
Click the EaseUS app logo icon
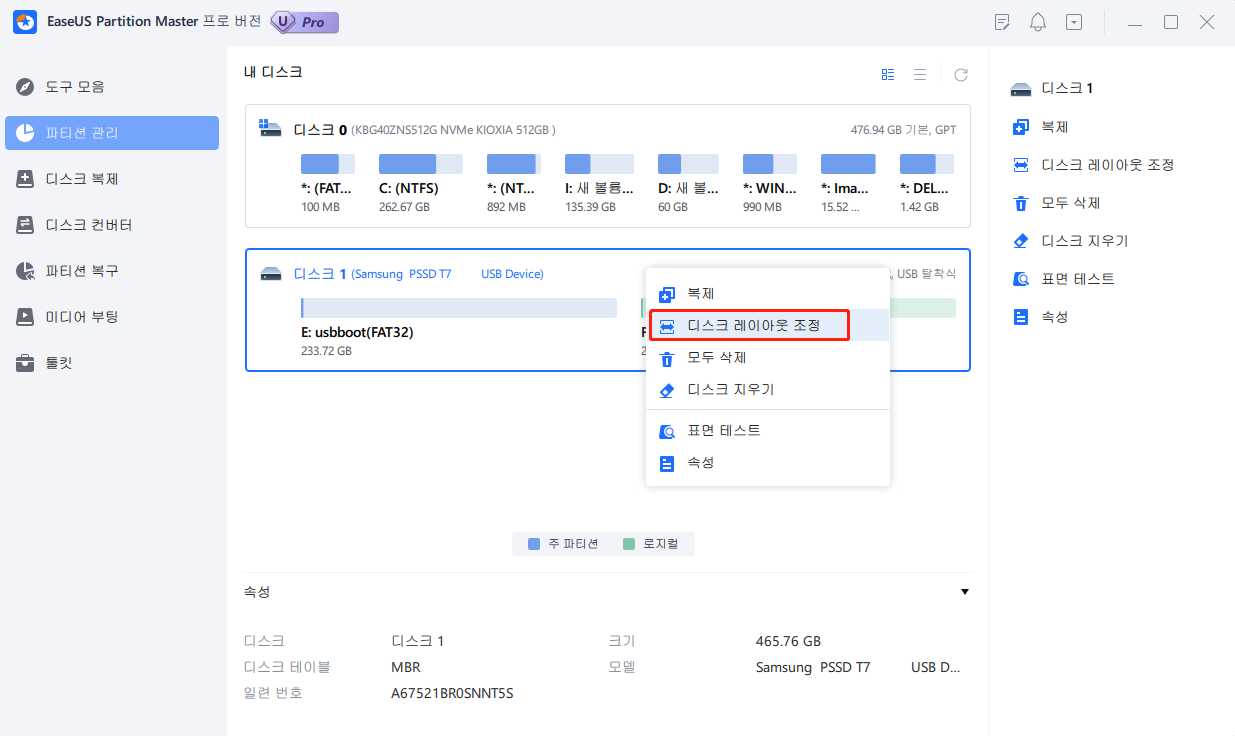(25, 22)
